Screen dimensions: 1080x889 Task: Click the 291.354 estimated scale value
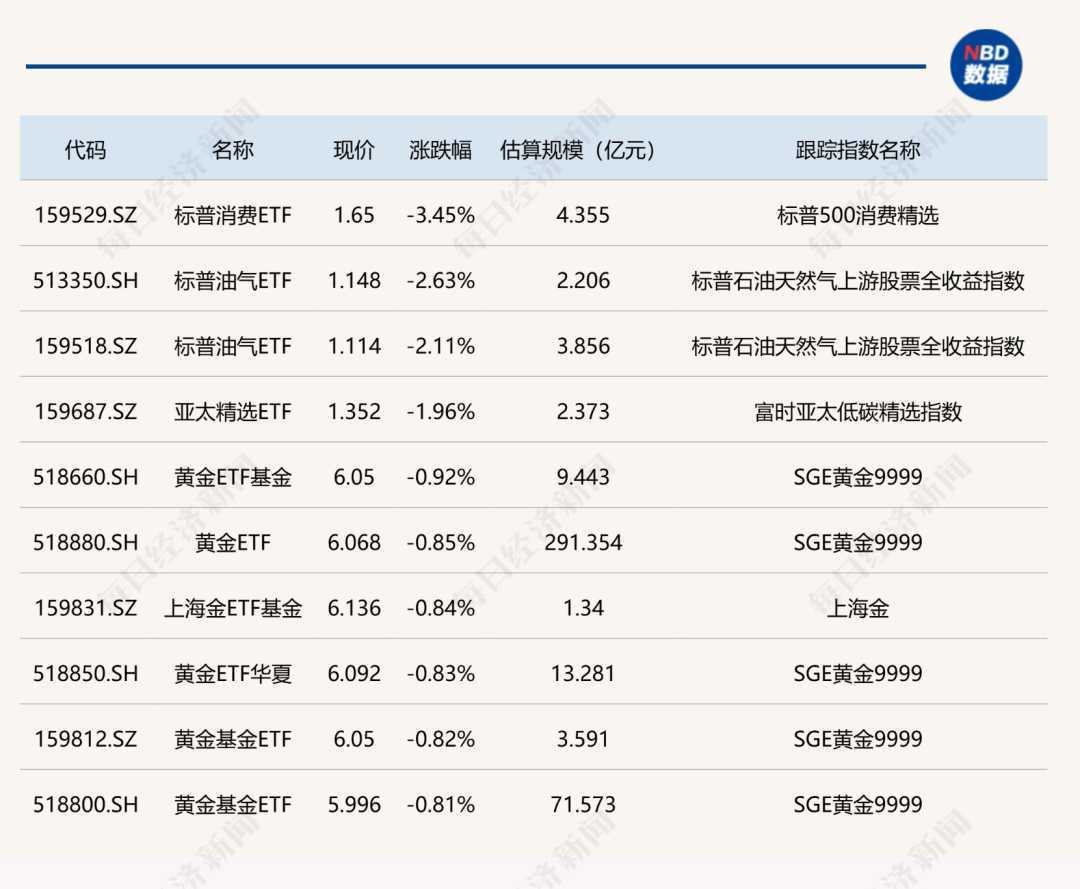coord(583,543)
